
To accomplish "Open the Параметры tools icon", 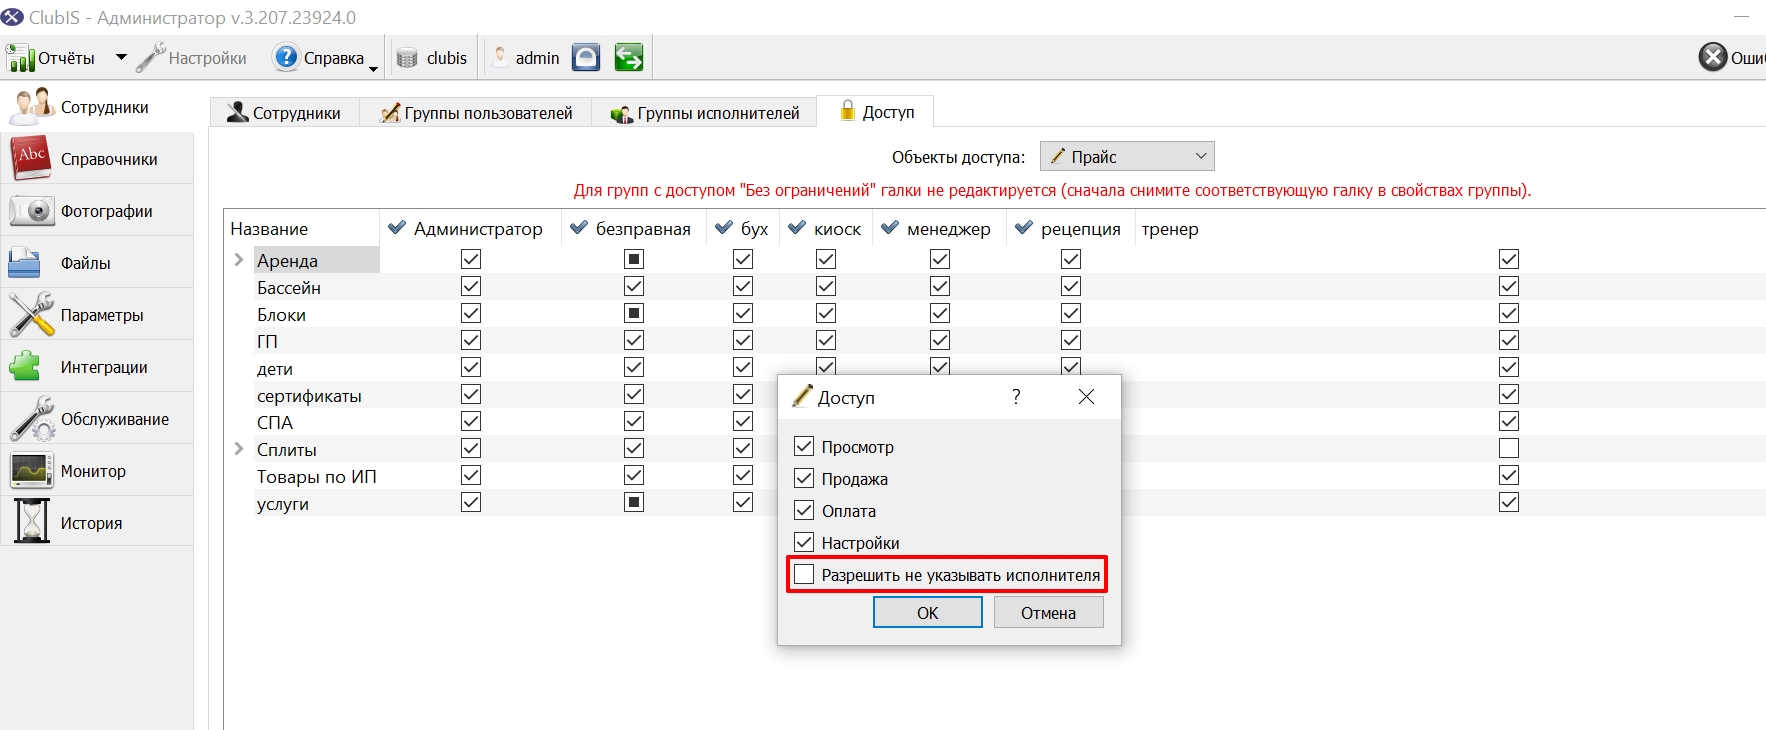I will click(x=31, y=315).
